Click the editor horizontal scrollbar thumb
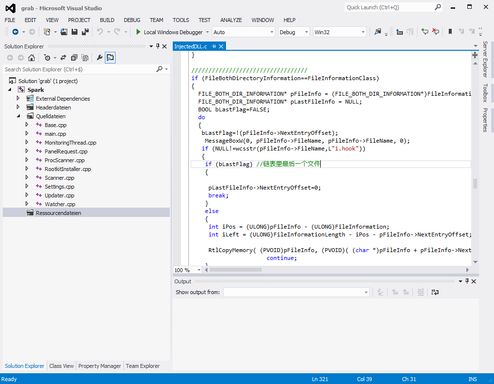494x384 pixels. coord(235,270)
